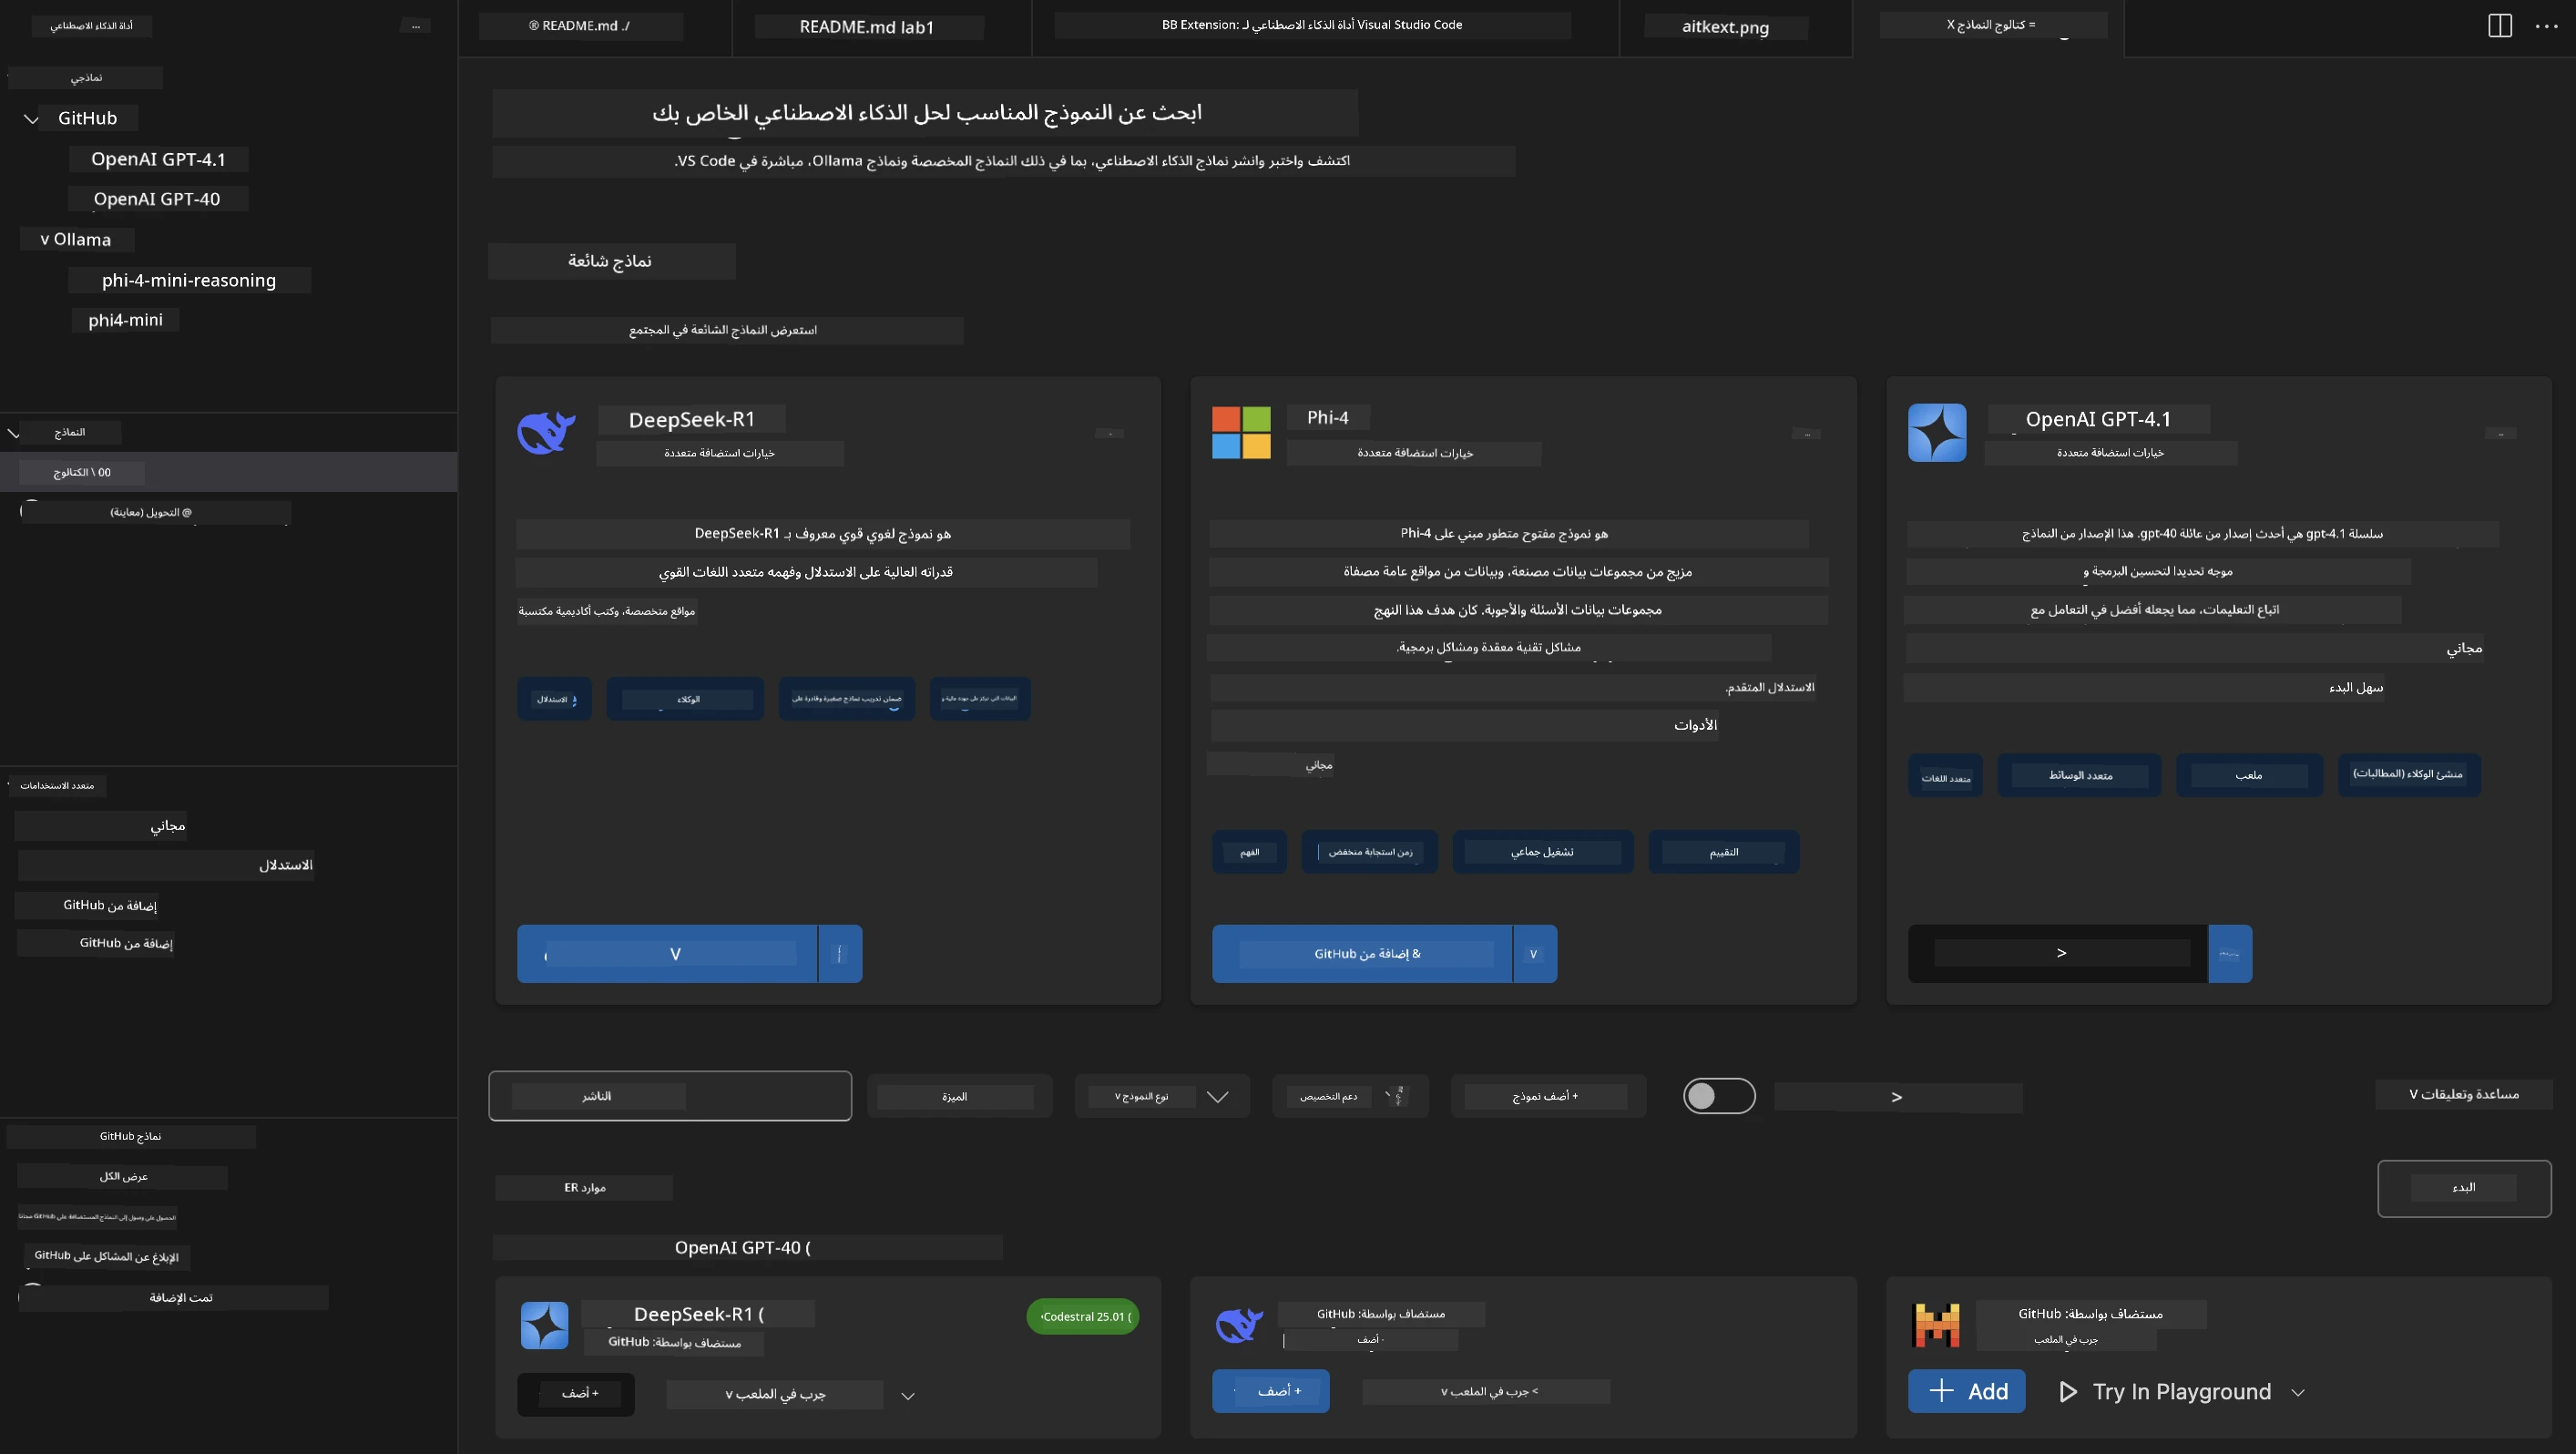2576x1454 pixels.
Task: Open the Phi-4 card options menu
Action: click(1806, 434)
